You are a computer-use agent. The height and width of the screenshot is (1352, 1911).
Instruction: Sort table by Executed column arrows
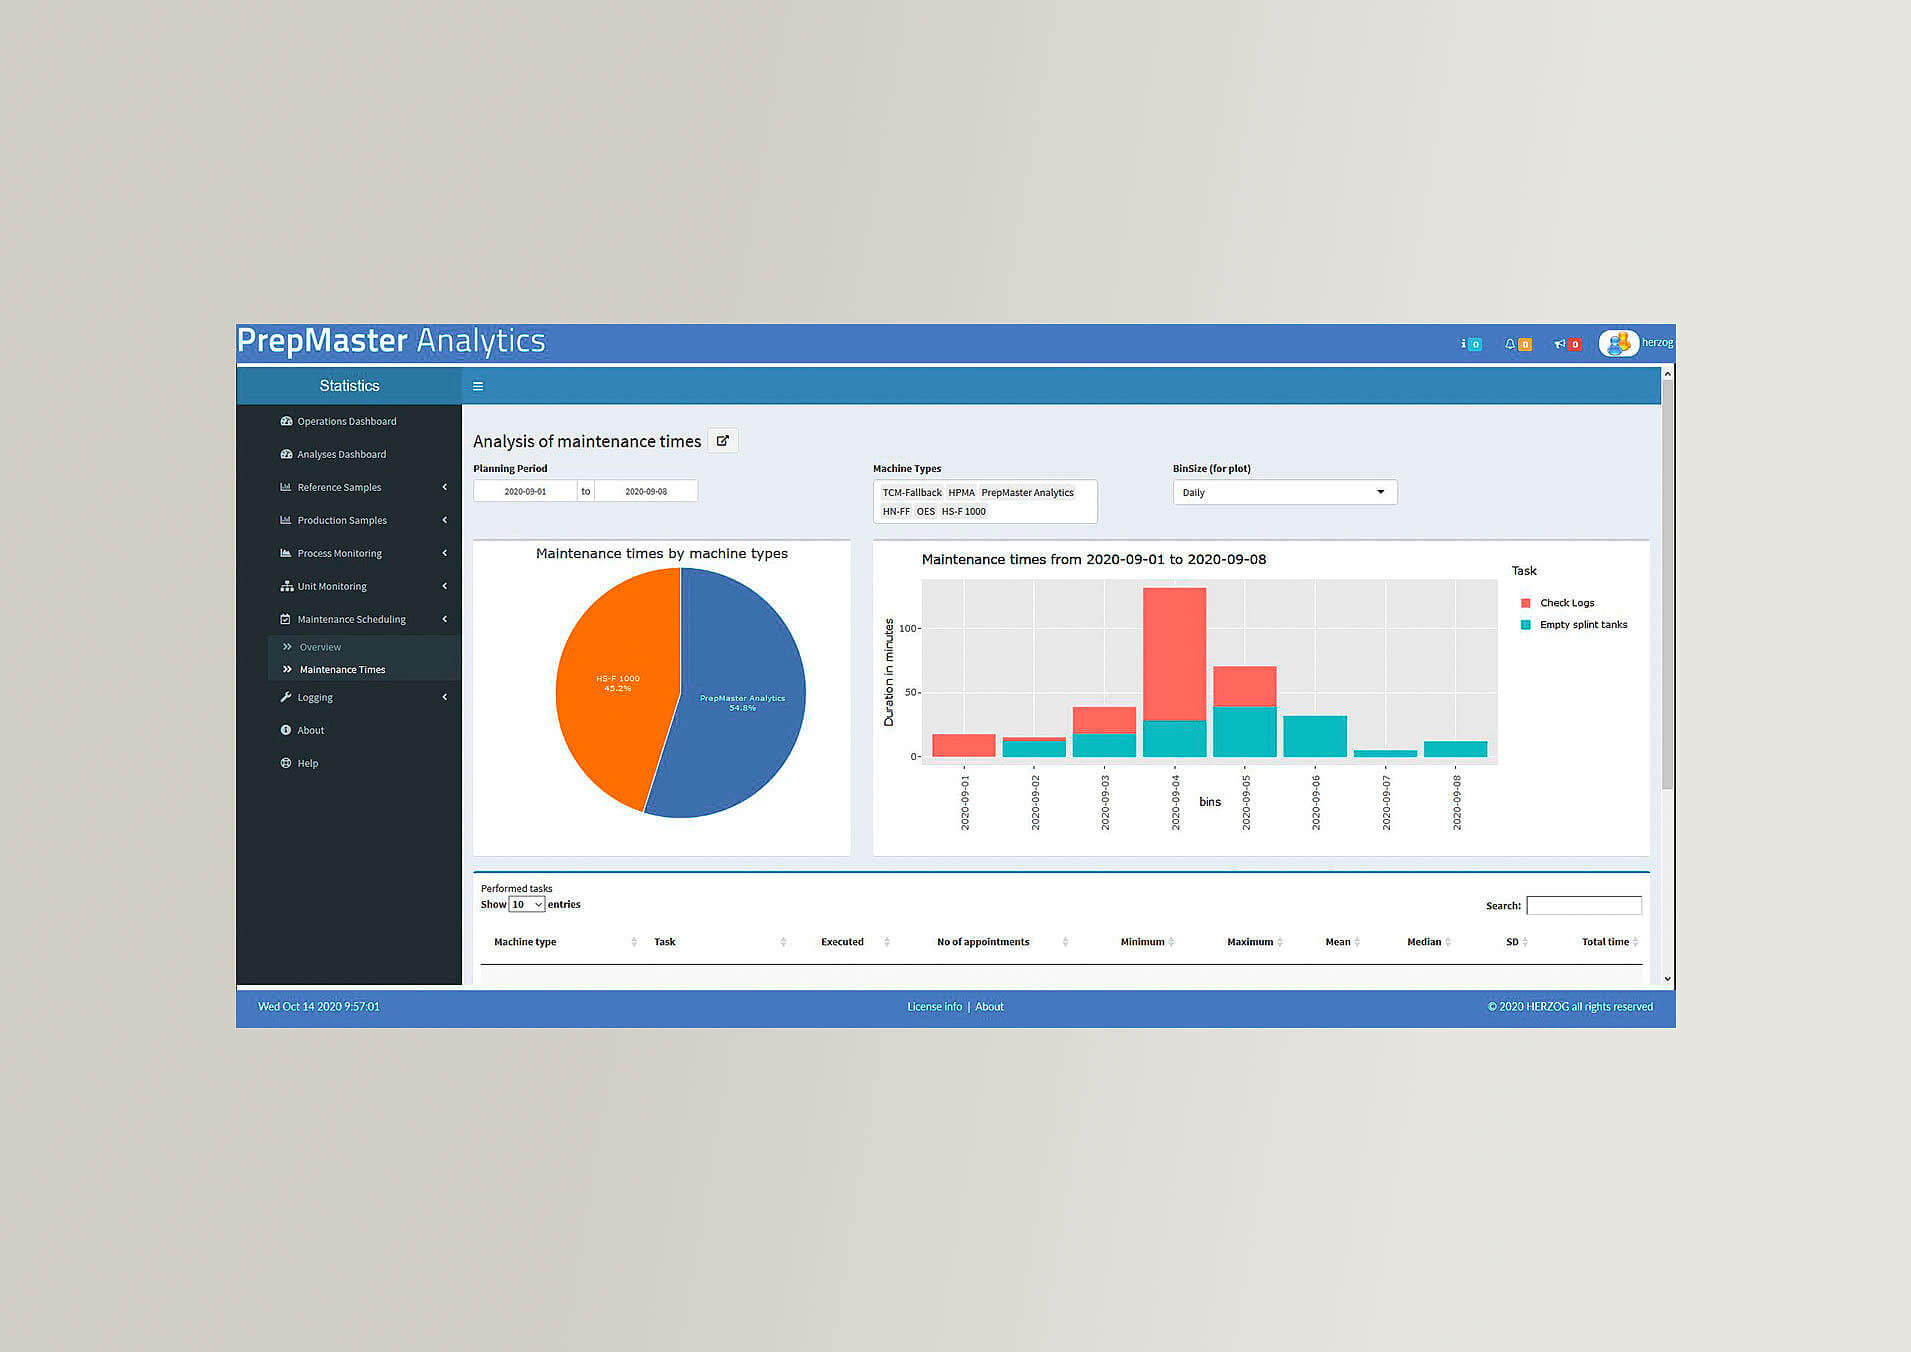(886, 942)
